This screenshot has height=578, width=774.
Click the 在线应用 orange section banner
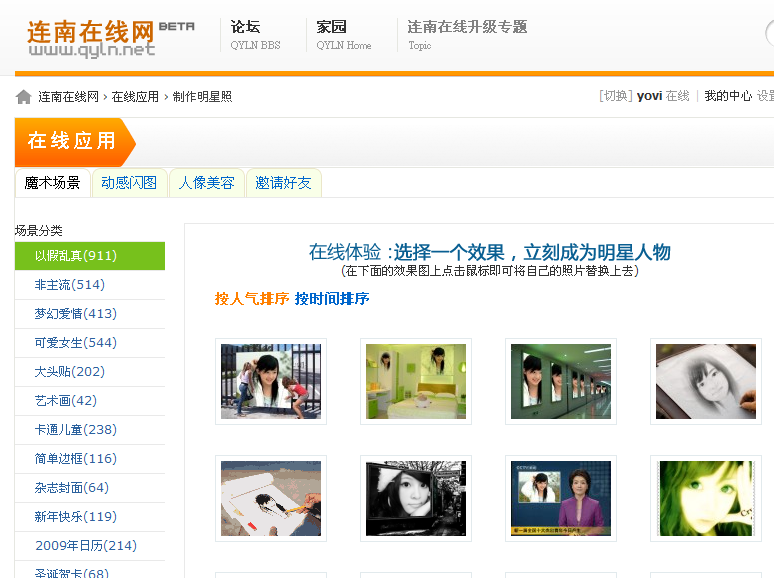coord(75,142)
